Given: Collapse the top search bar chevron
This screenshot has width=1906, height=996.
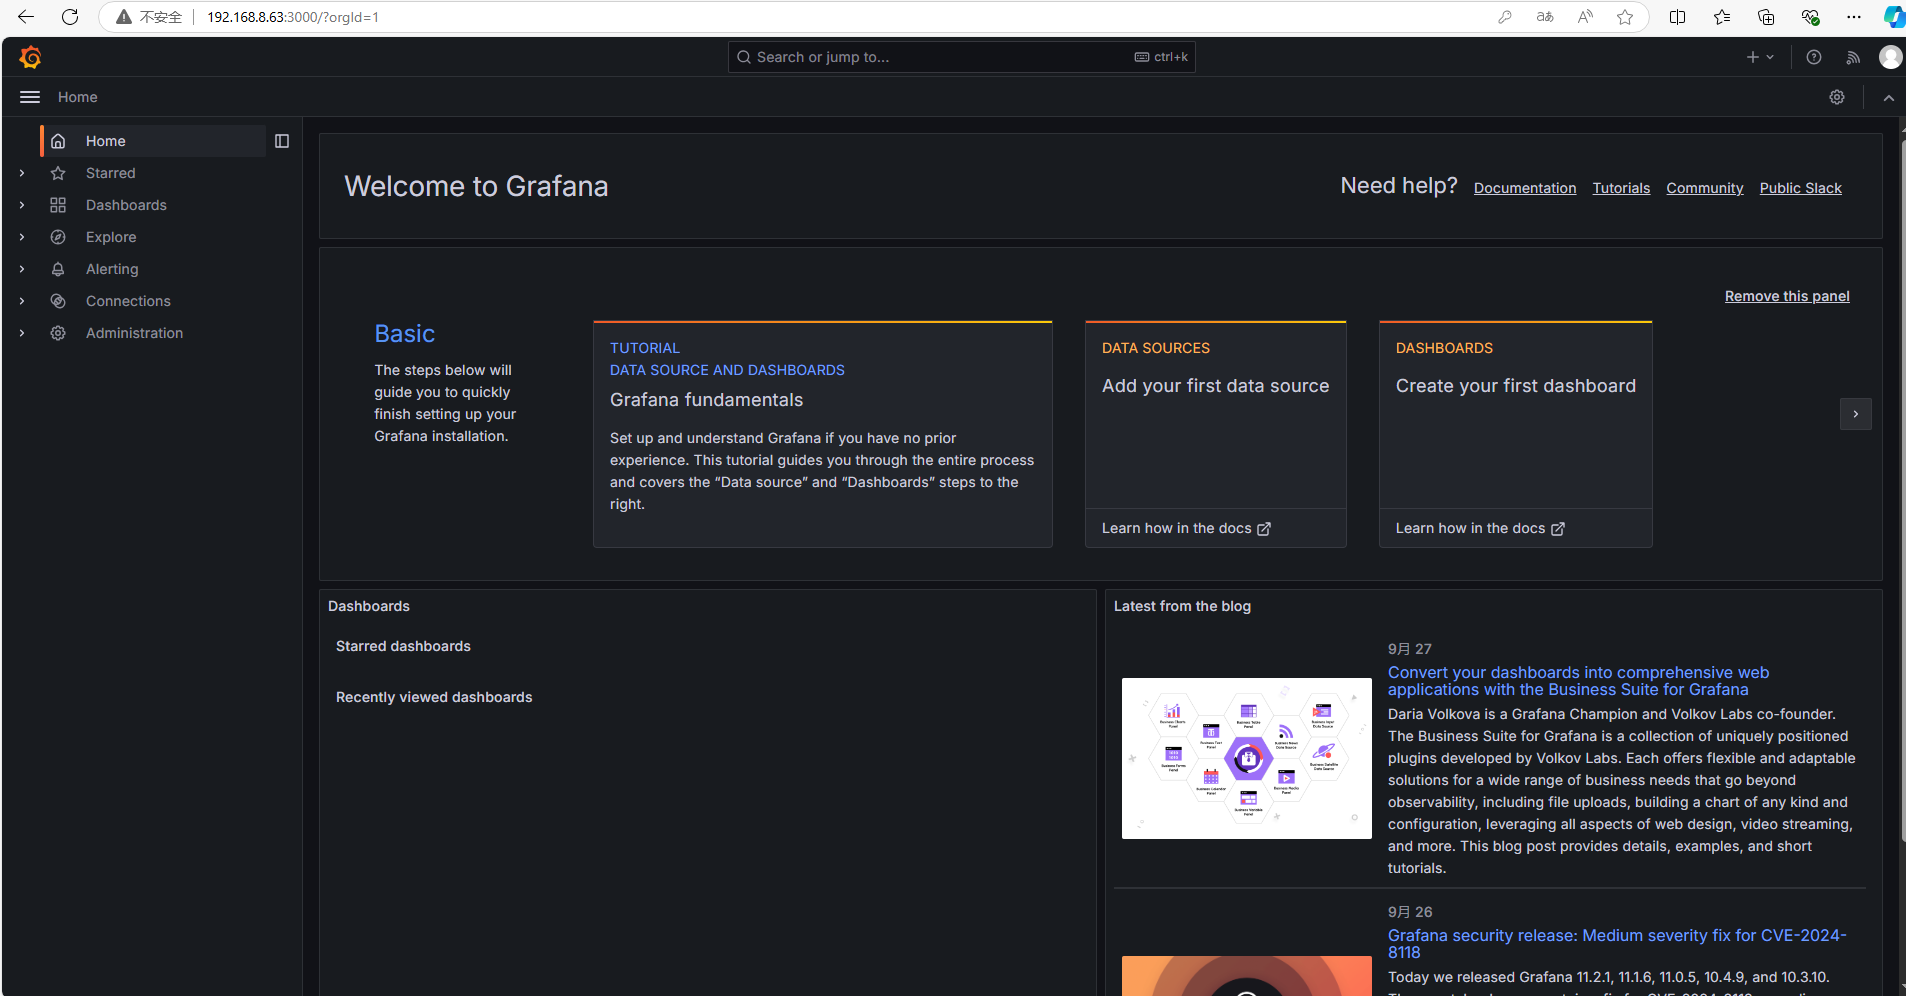Looking at the screenshot, I should tap(1888, 97).
